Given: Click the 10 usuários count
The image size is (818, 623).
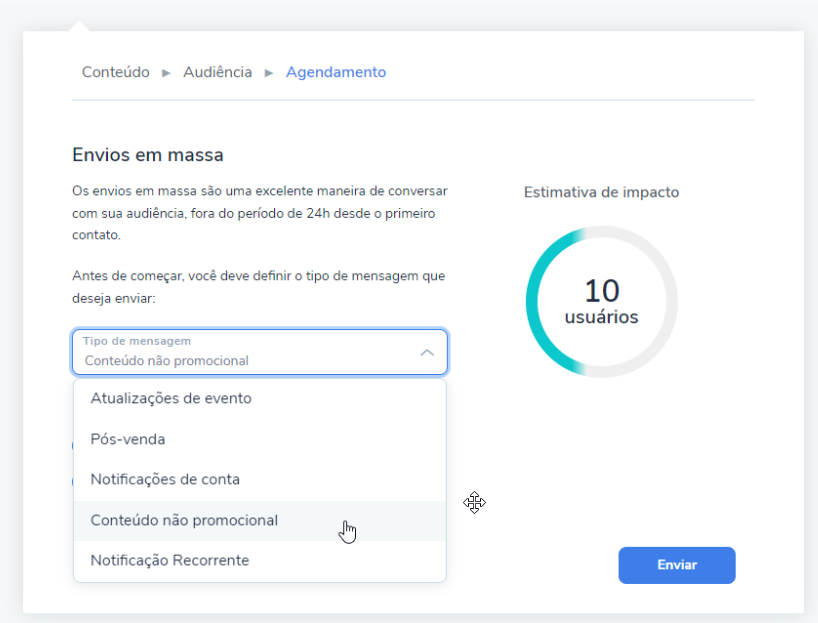Looking at the screenshot, I should coord(601,302).
